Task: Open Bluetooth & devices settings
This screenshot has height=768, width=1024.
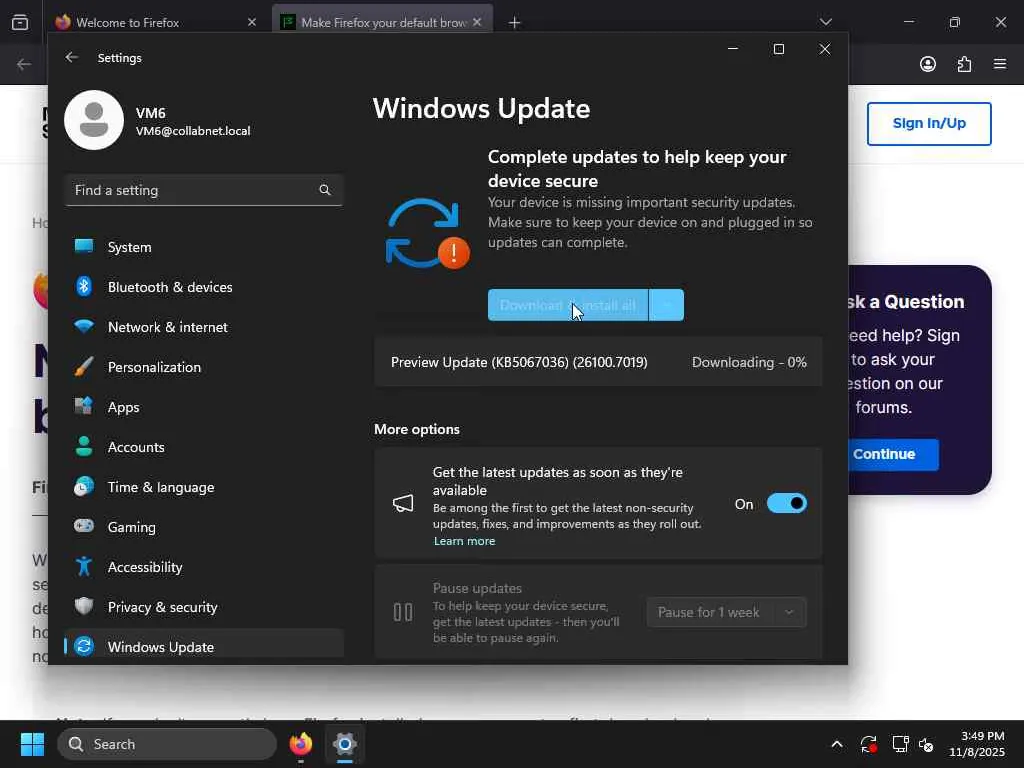Action: tap(204, 287)
